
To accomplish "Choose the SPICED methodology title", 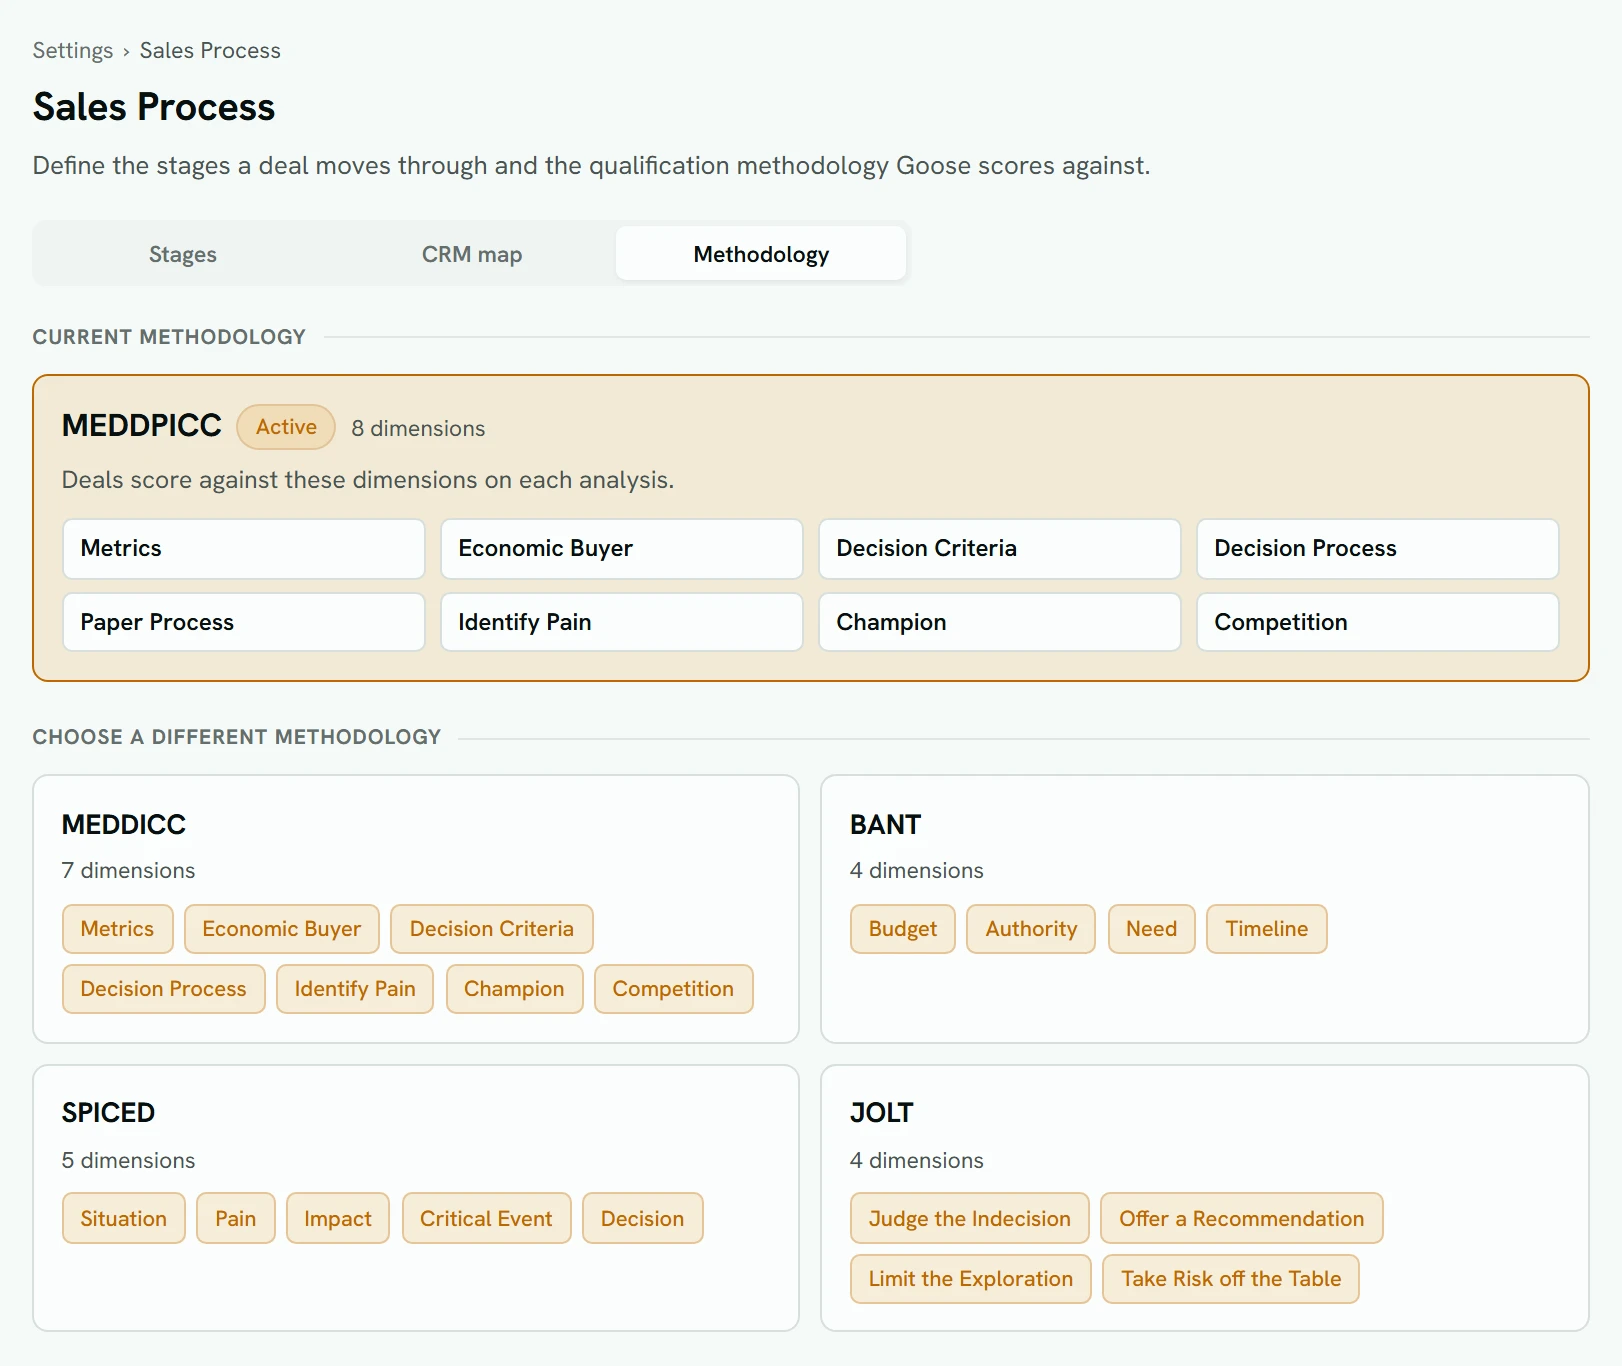I will point(108,1112).
